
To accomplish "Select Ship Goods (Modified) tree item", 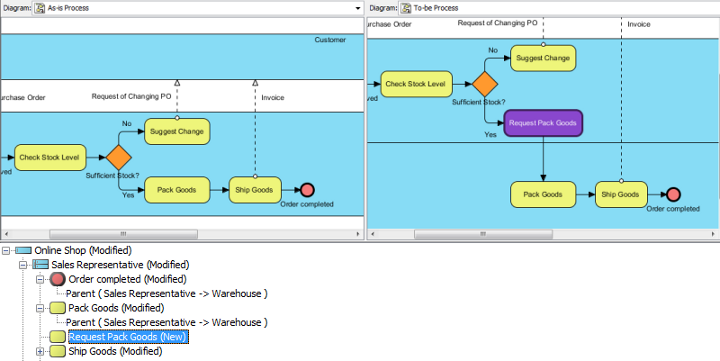I will (x=115, y=352).
